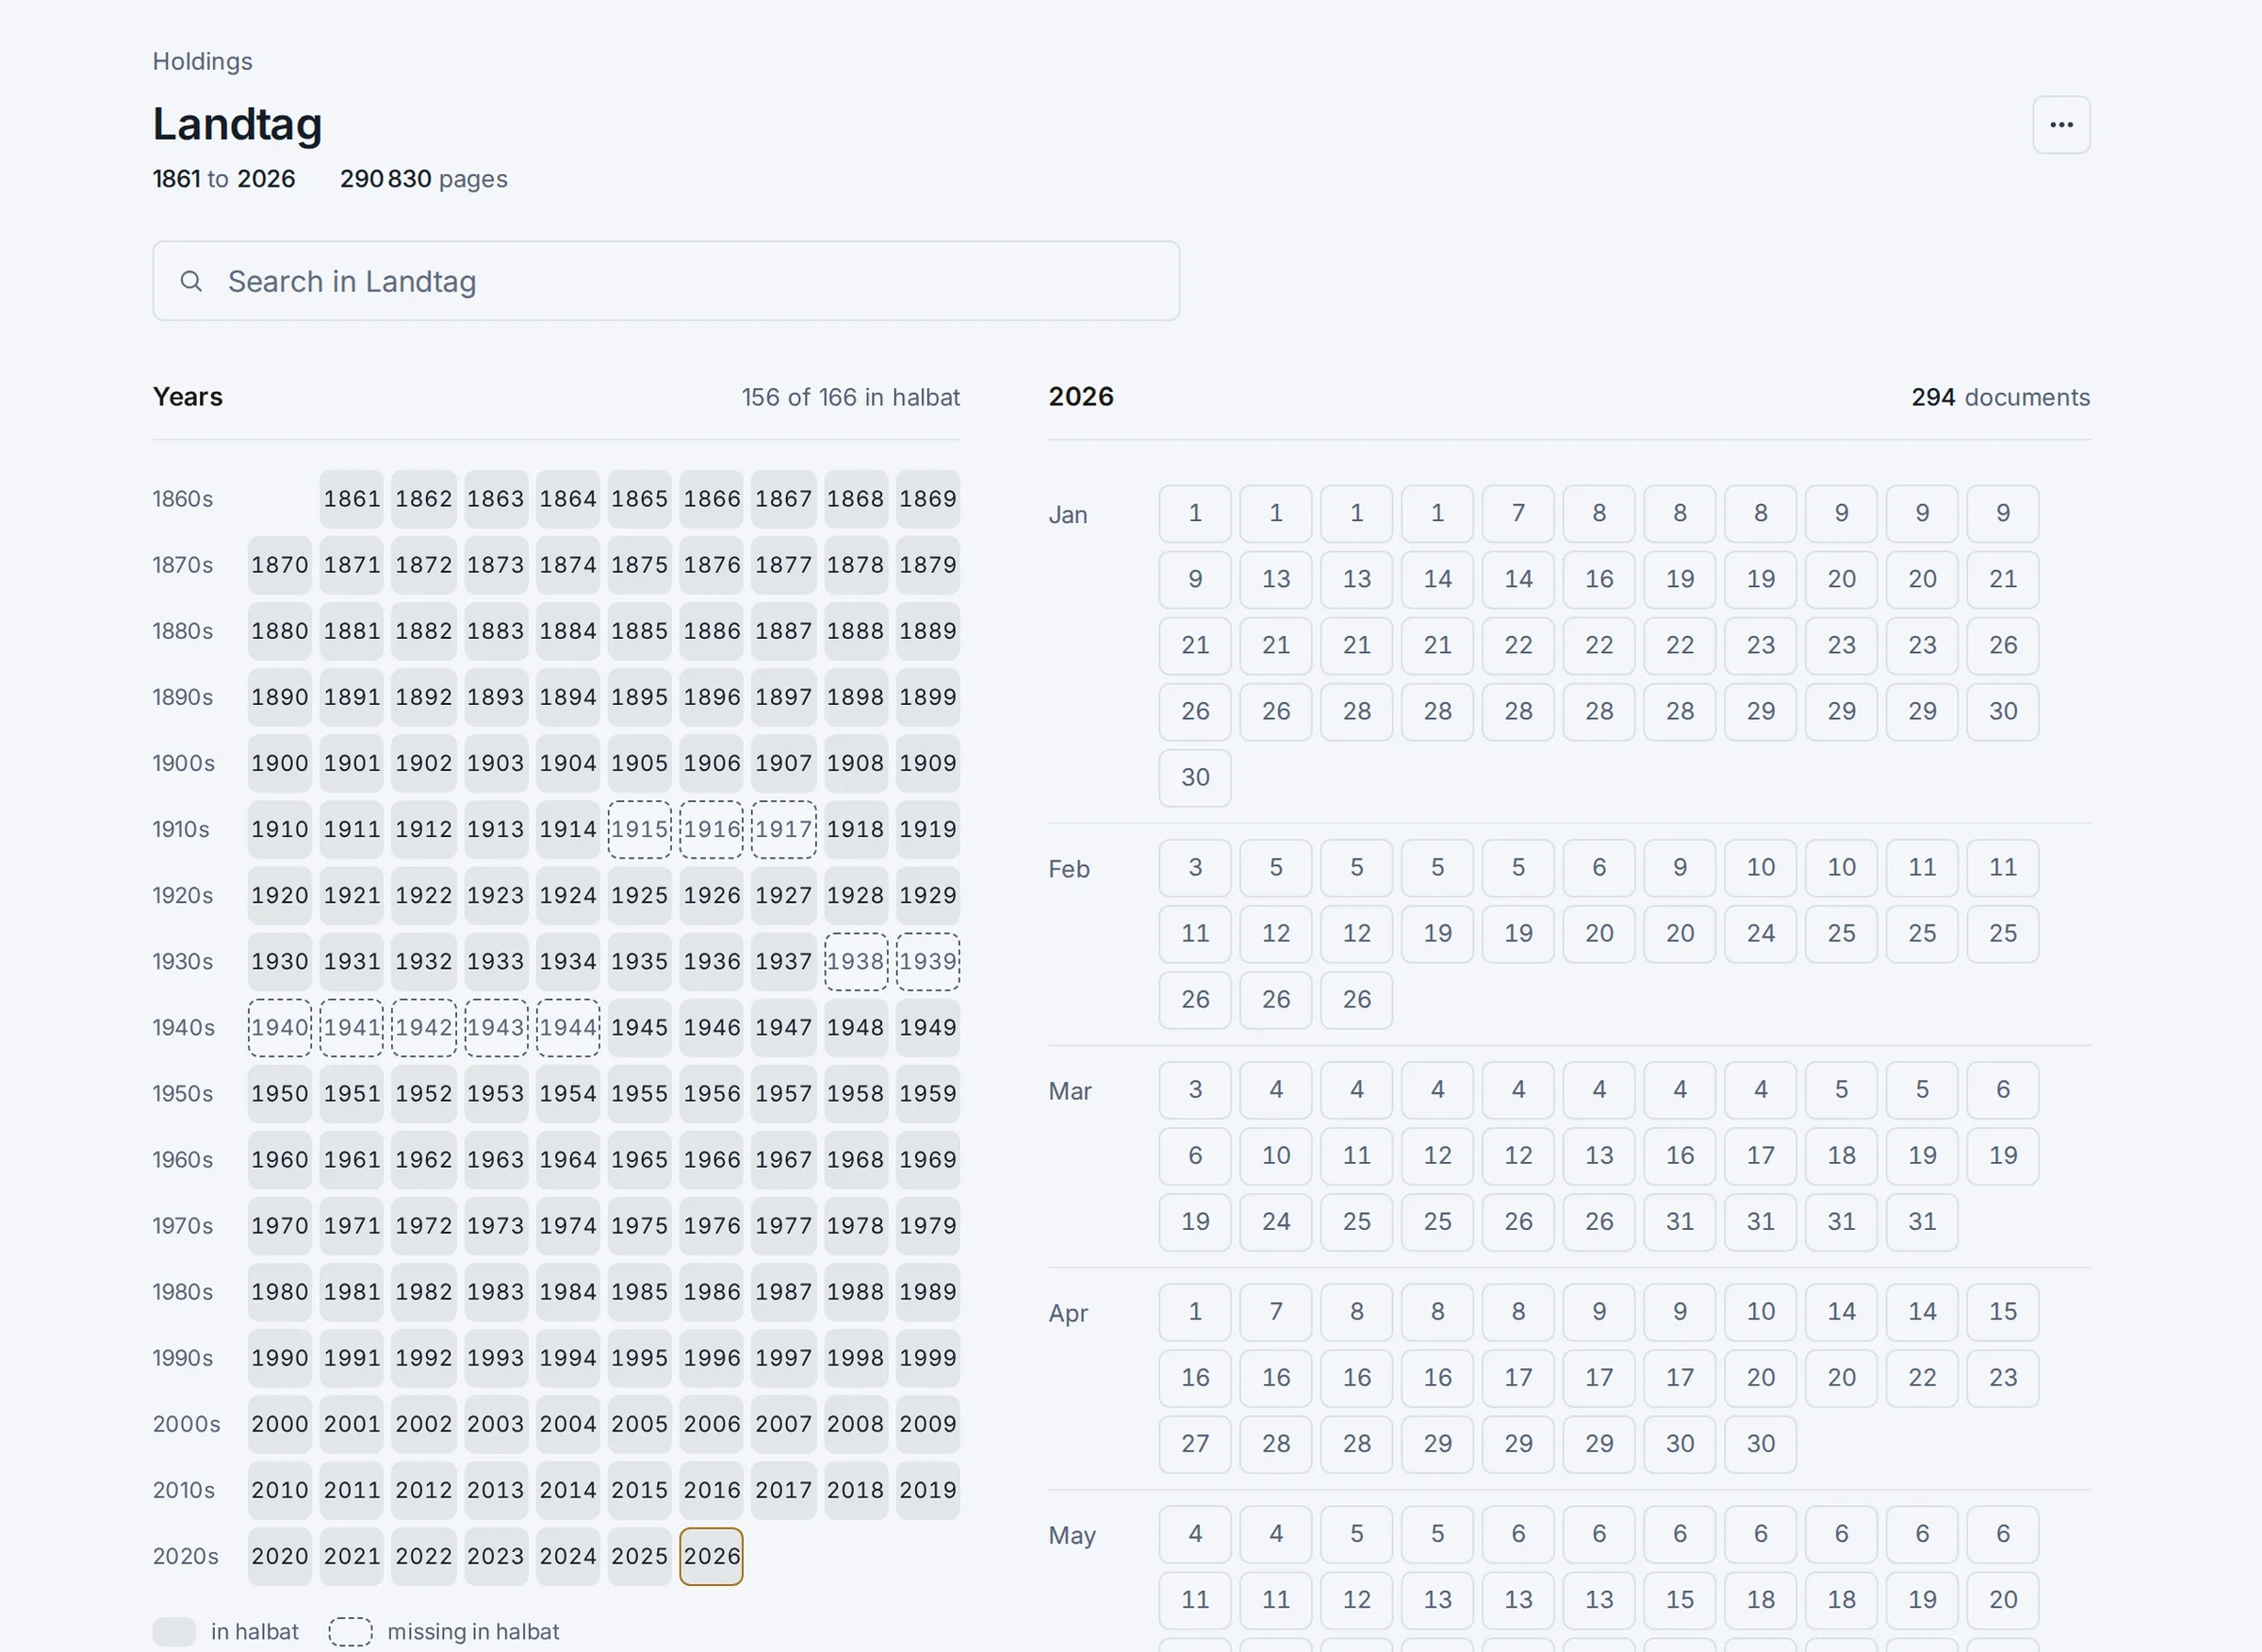Open April document dated 27
Viewport: 2262px width, 1652px height.
(x=1195, y=1443)
